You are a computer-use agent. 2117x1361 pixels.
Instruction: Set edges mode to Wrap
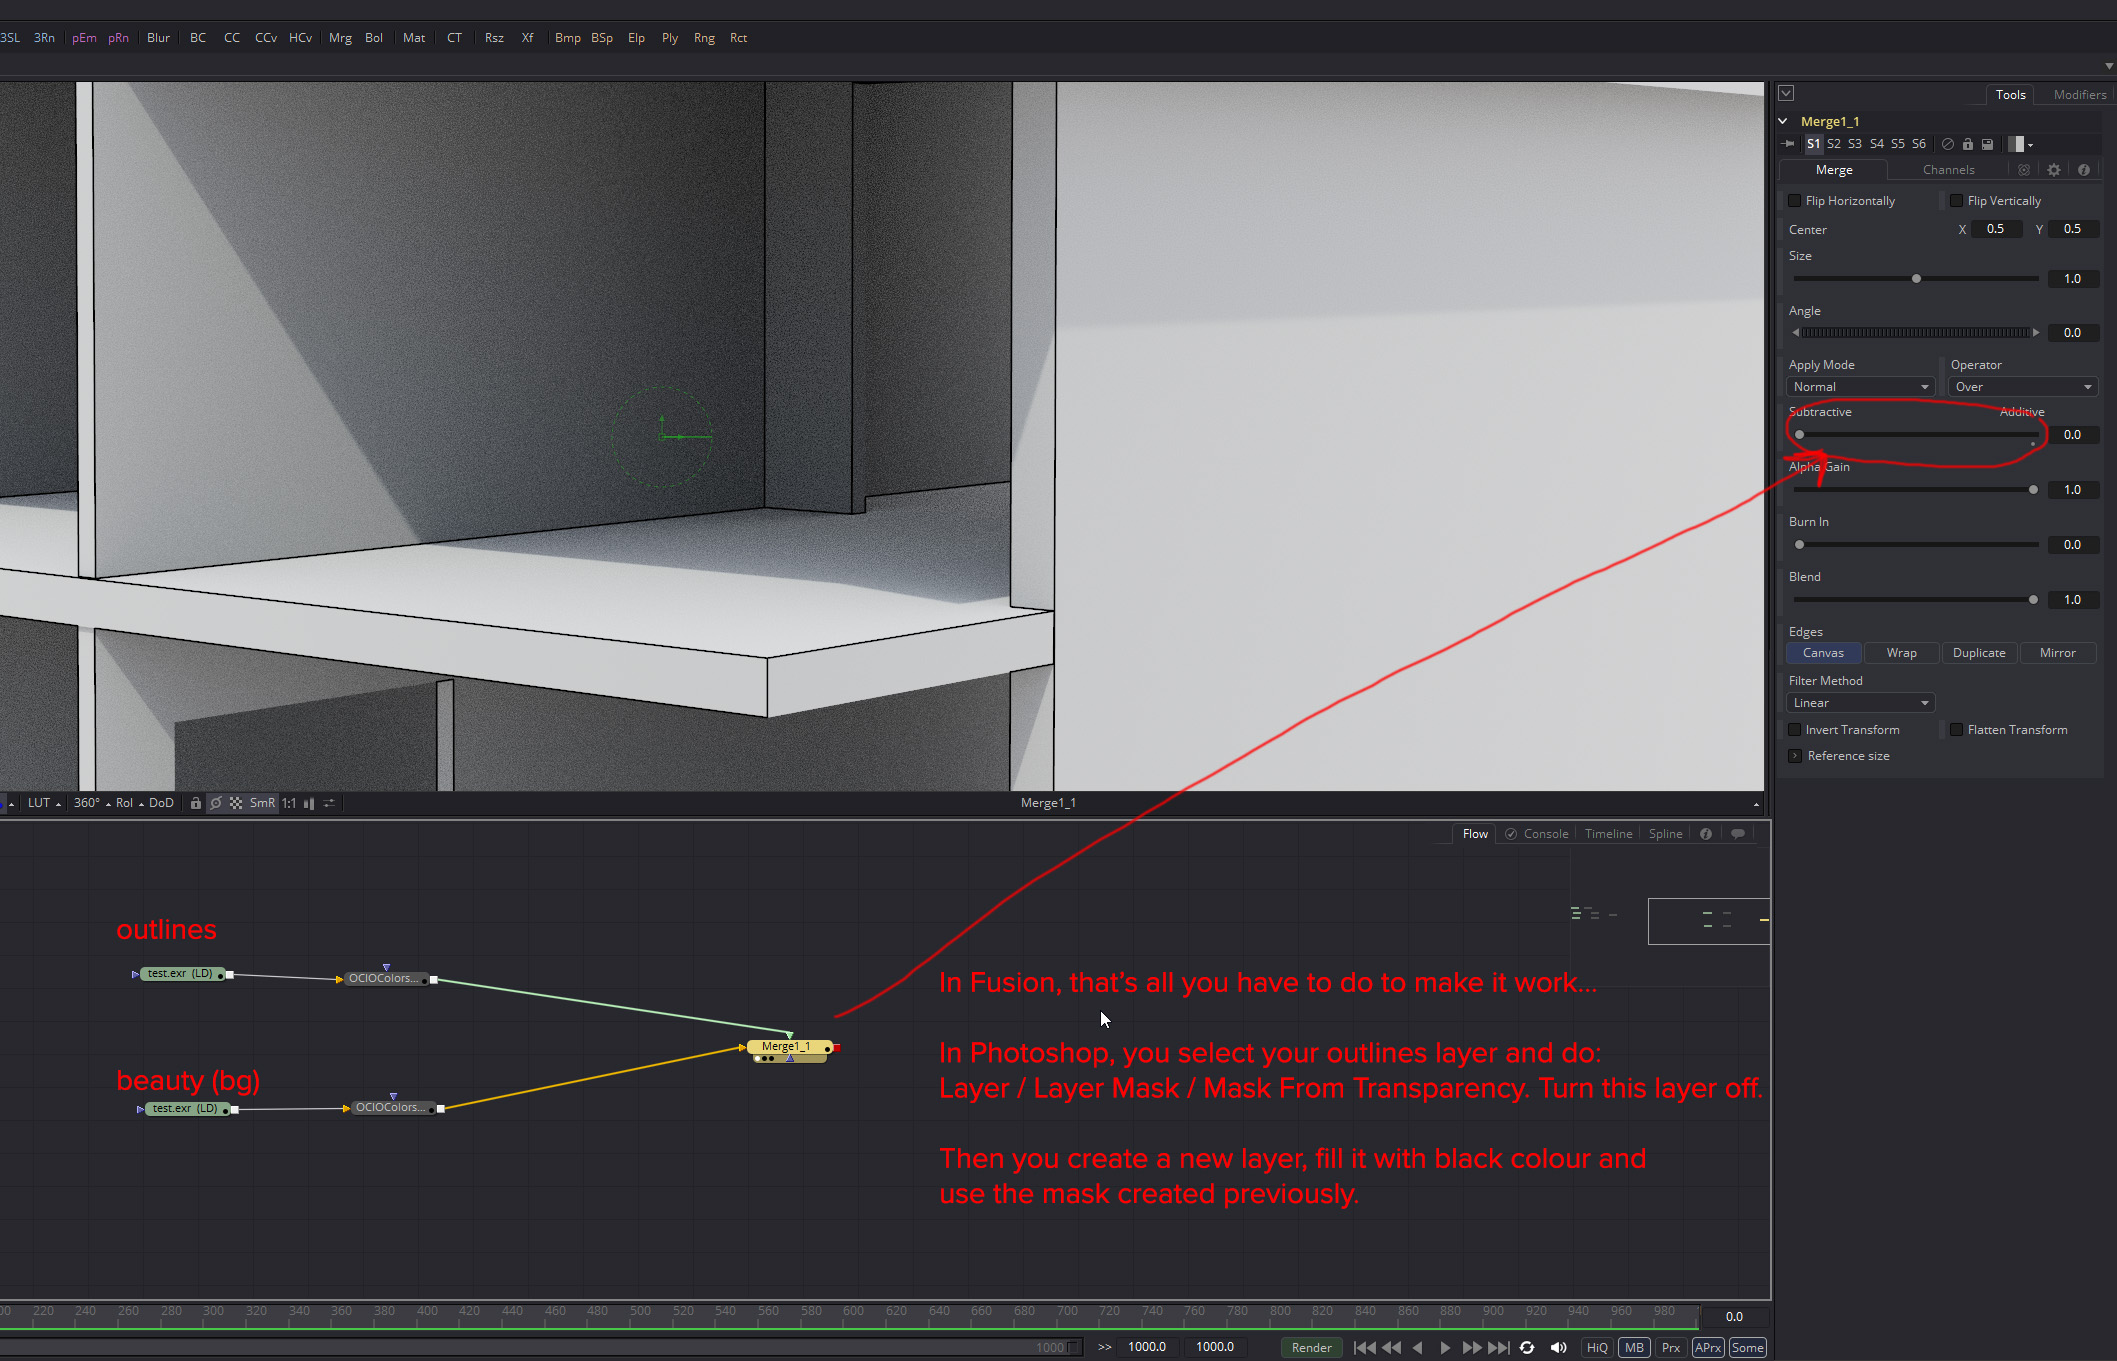coord(1901,652)
